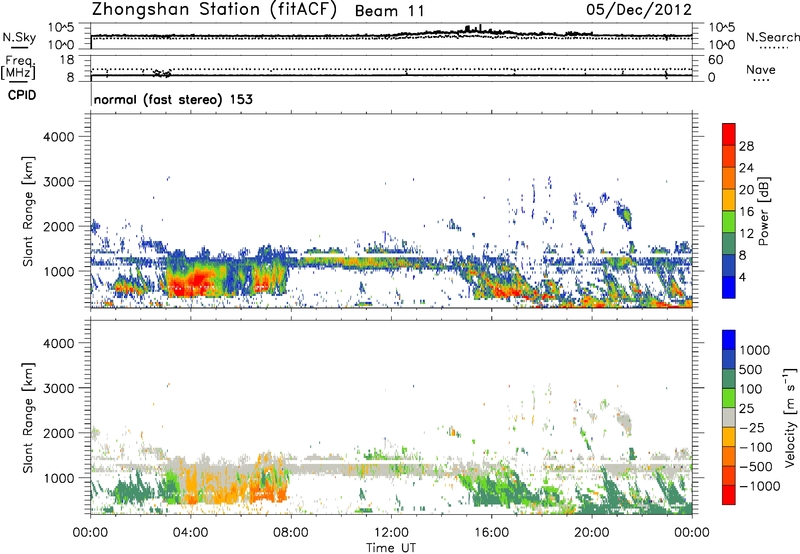Click the Velocity [m s-1] colorbar title
The height and width of the screenshot is (554, 800).
tap(790, 417)
